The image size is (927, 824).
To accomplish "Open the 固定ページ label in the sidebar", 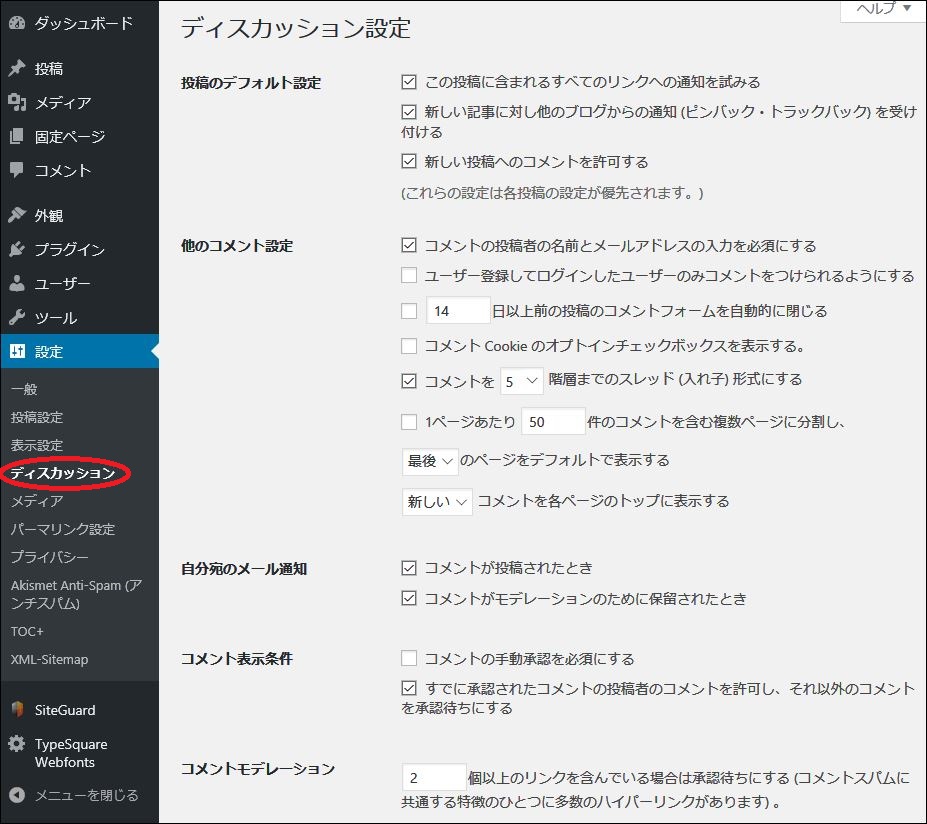I will [70, 137].
